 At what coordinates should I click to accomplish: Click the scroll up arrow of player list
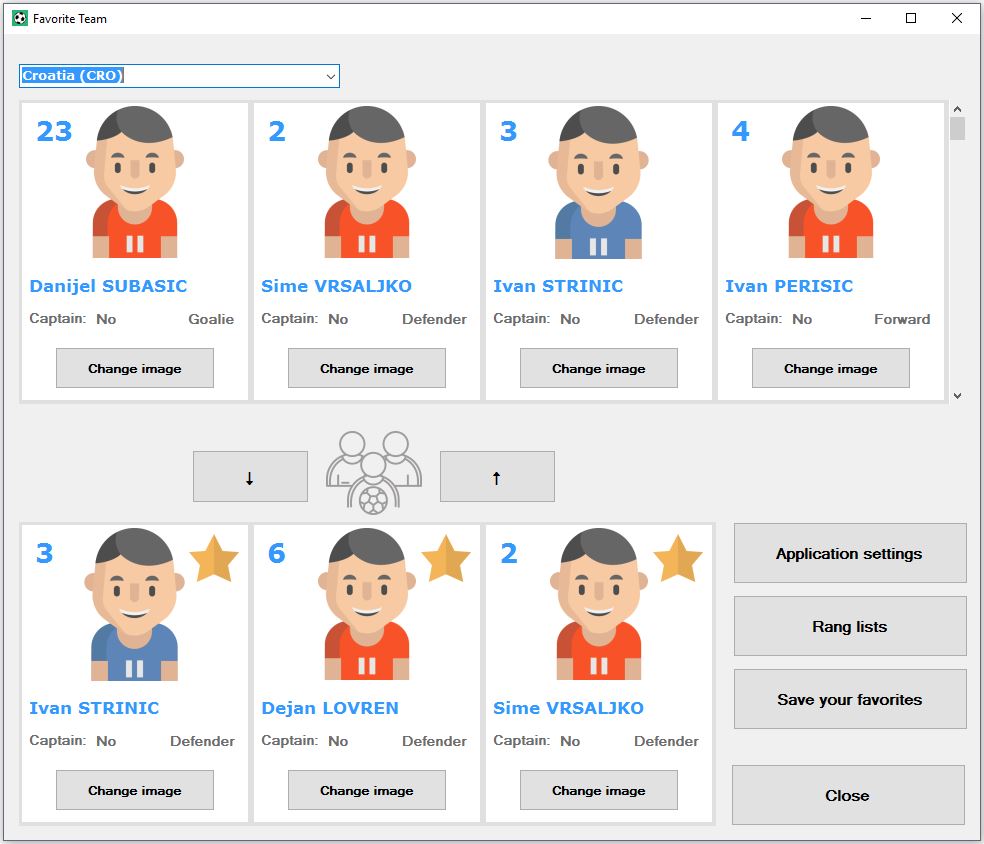pyautogui.click(x=958, y=109)
